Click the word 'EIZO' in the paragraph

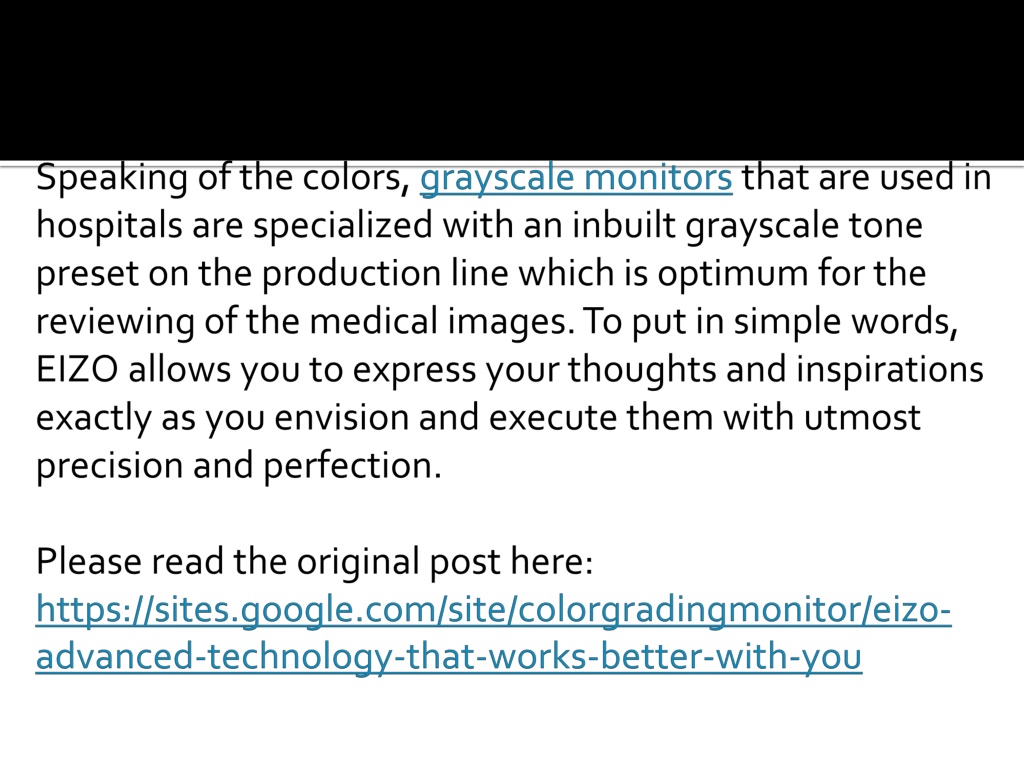(x=76, y=369)
